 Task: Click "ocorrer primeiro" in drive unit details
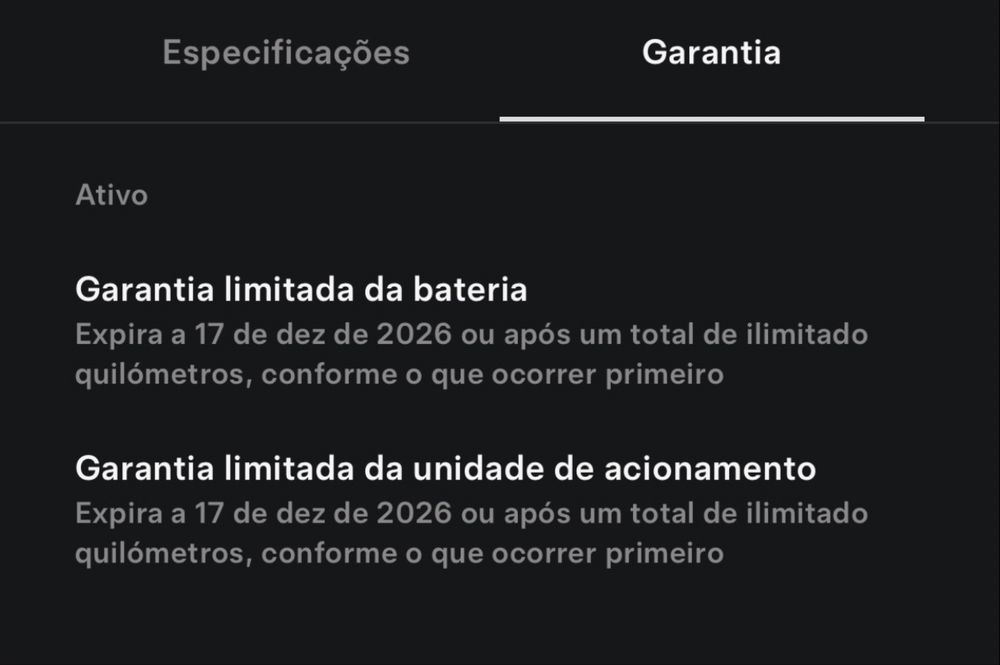[610, 553]
